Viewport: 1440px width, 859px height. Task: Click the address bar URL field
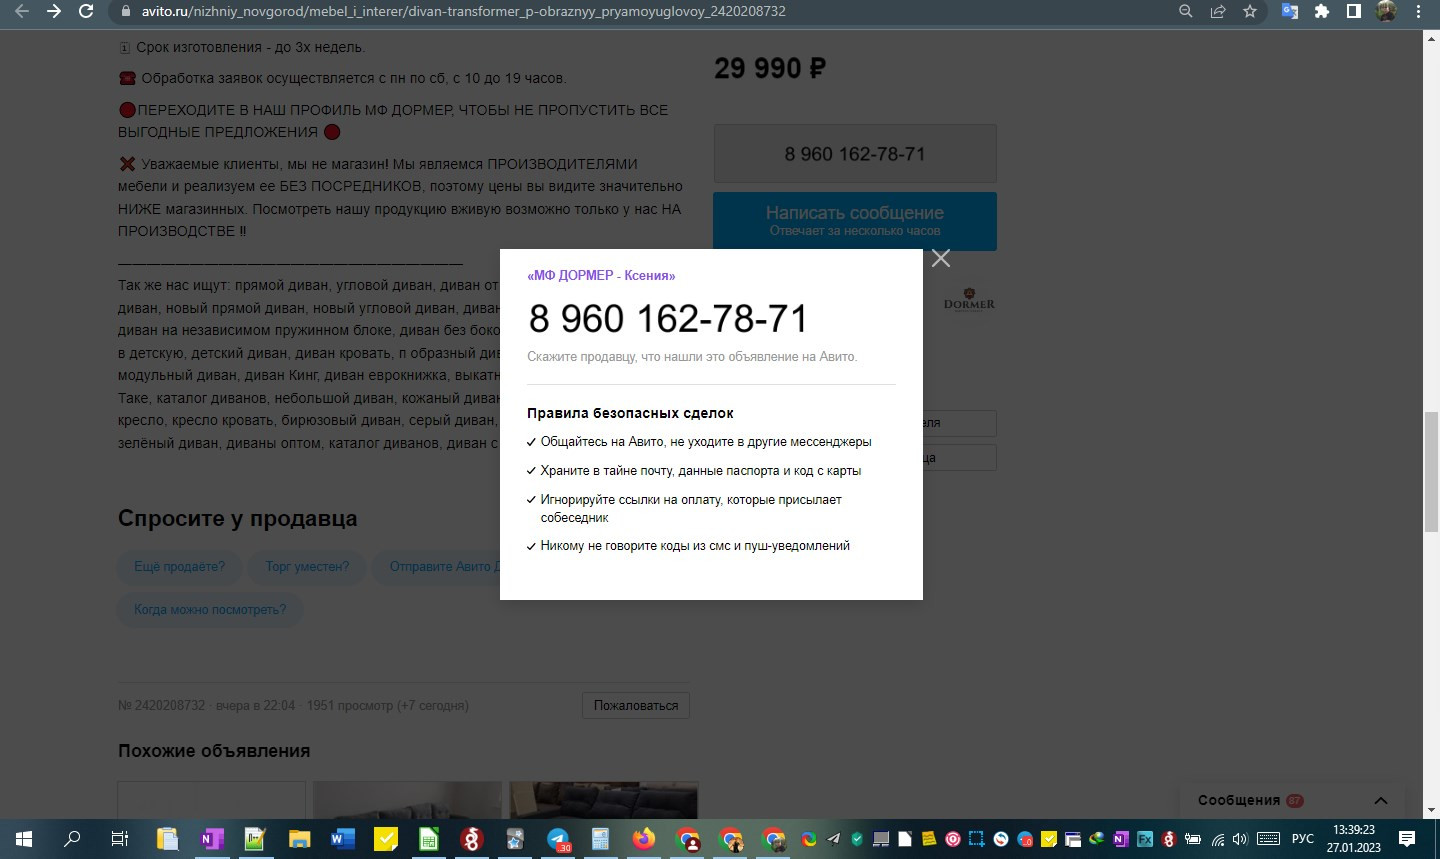click(640, 11)
